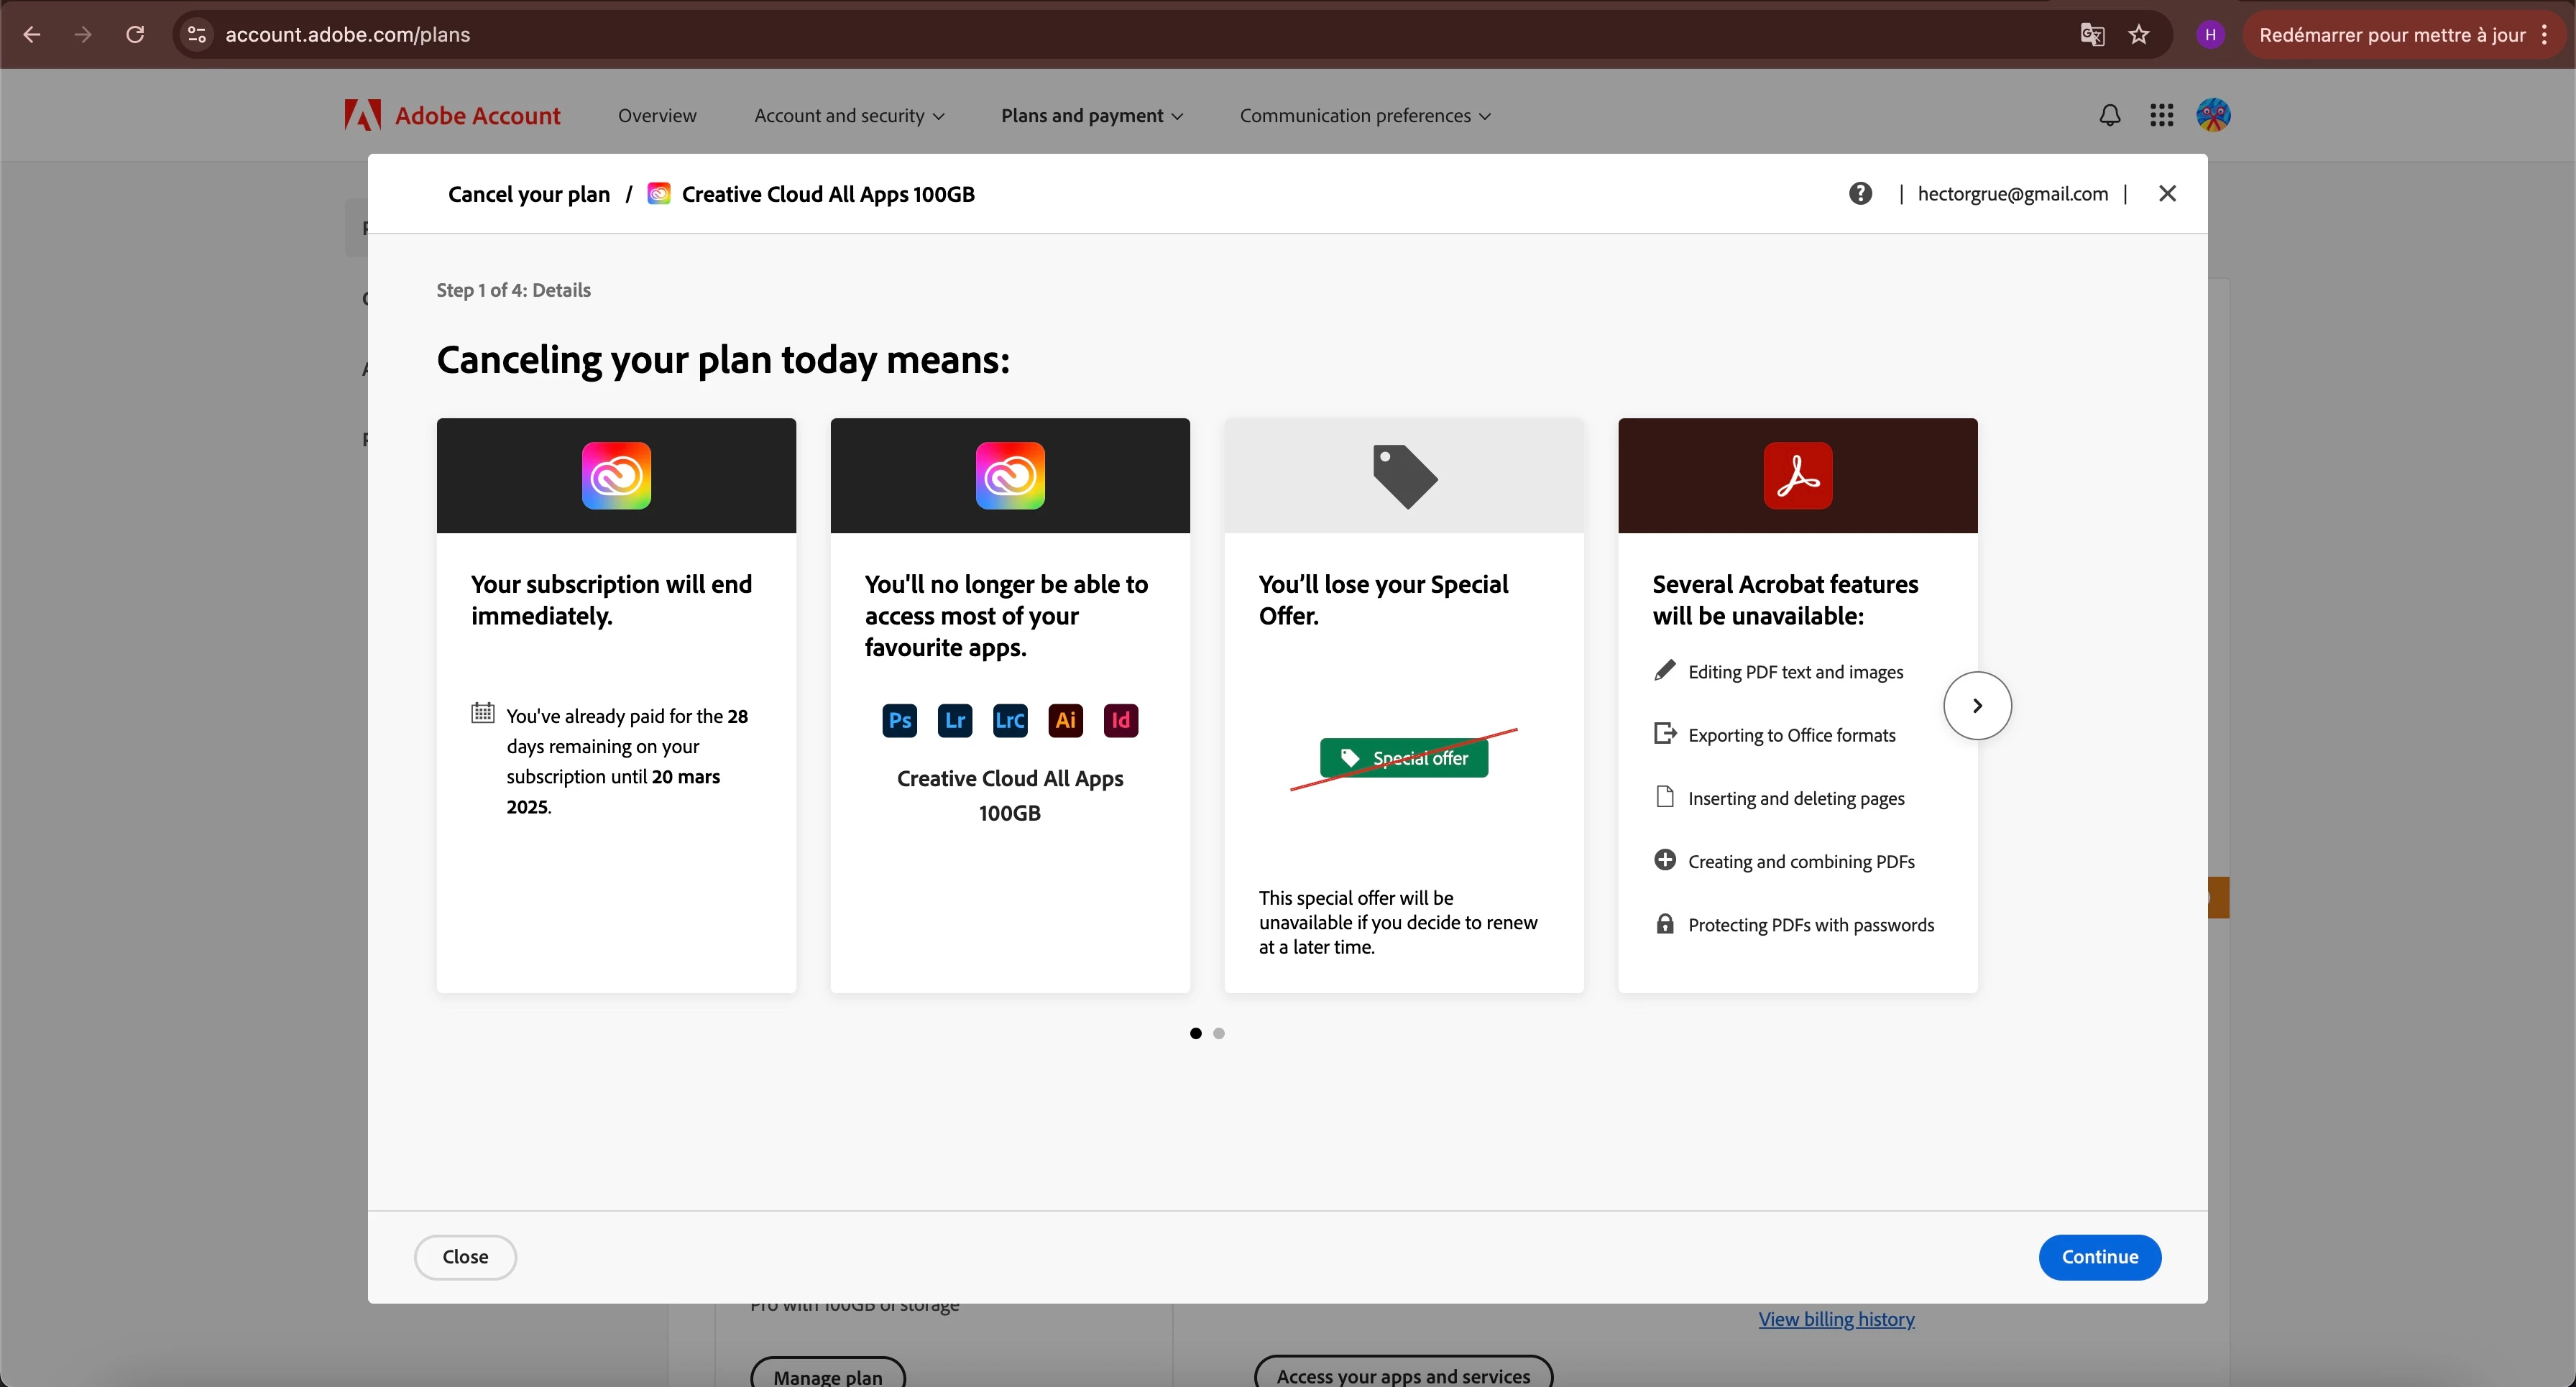The height and width of the screenshot is (1387, 2576).
Task: Go to the Overview tab
Action: click(657, 116)
